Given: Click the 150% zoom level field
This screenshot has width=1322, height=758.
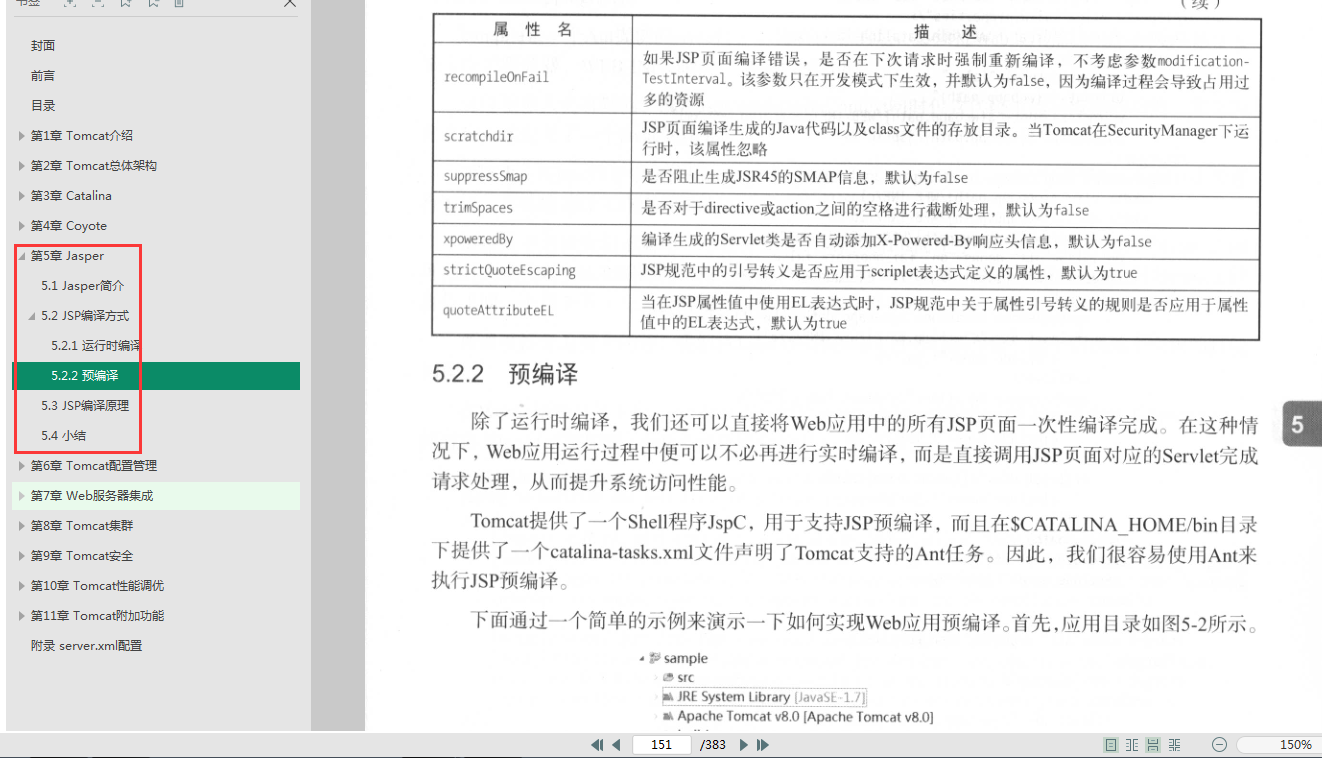Looking at the screenshot, I should coord(1279,745).
